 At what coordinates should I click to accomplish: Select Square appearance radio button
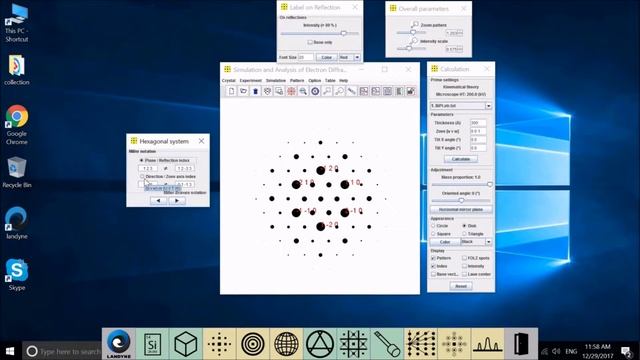[x=433, y=234]
